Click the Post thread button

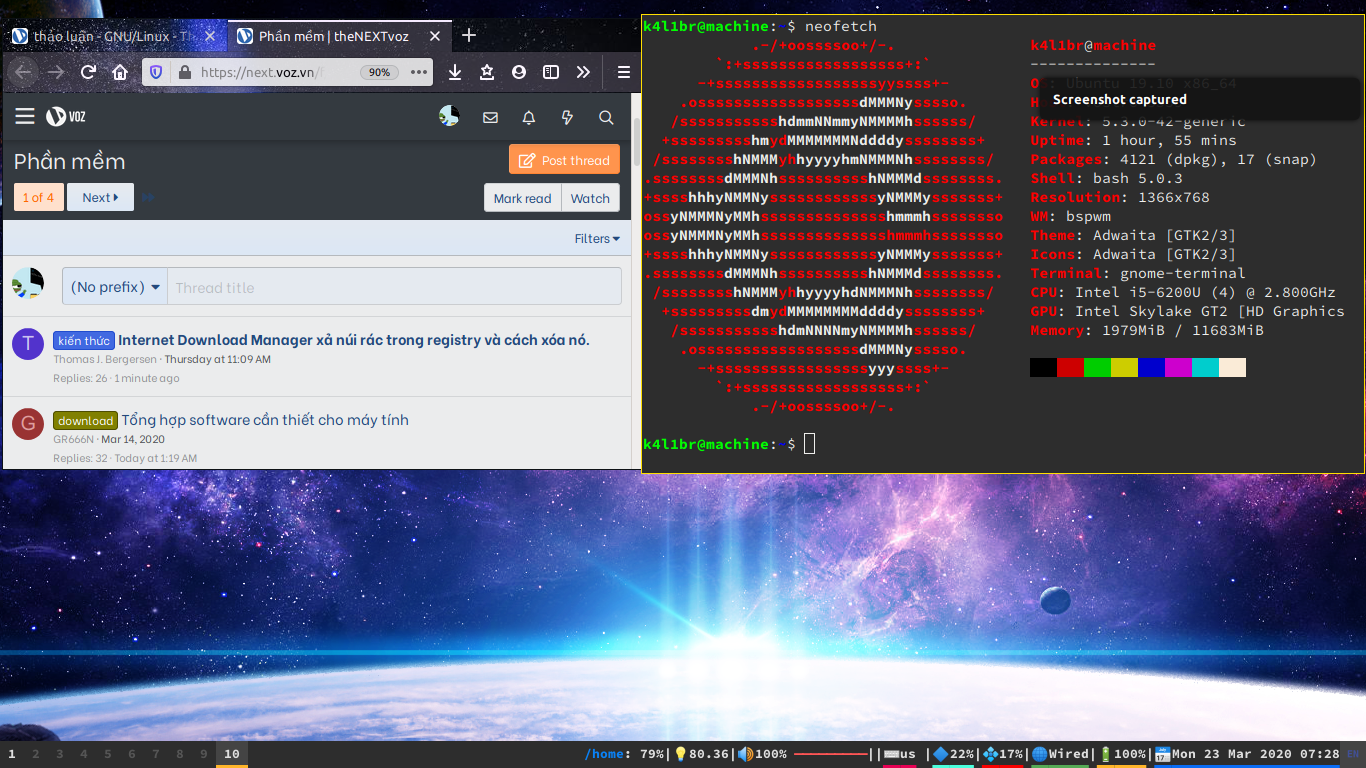(x=565, y=160)
